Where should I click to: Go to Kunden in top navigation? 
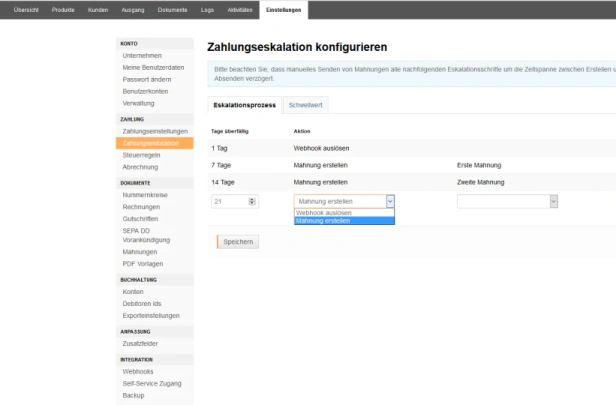tap(98, 10)
